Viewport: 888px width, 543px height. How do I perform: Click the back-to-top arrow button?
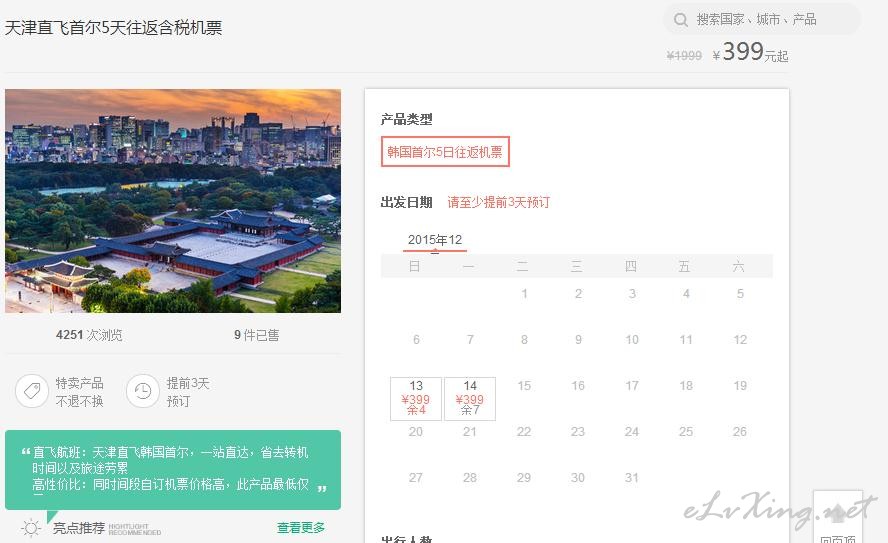pyautogui.click(x=838, y=516)
